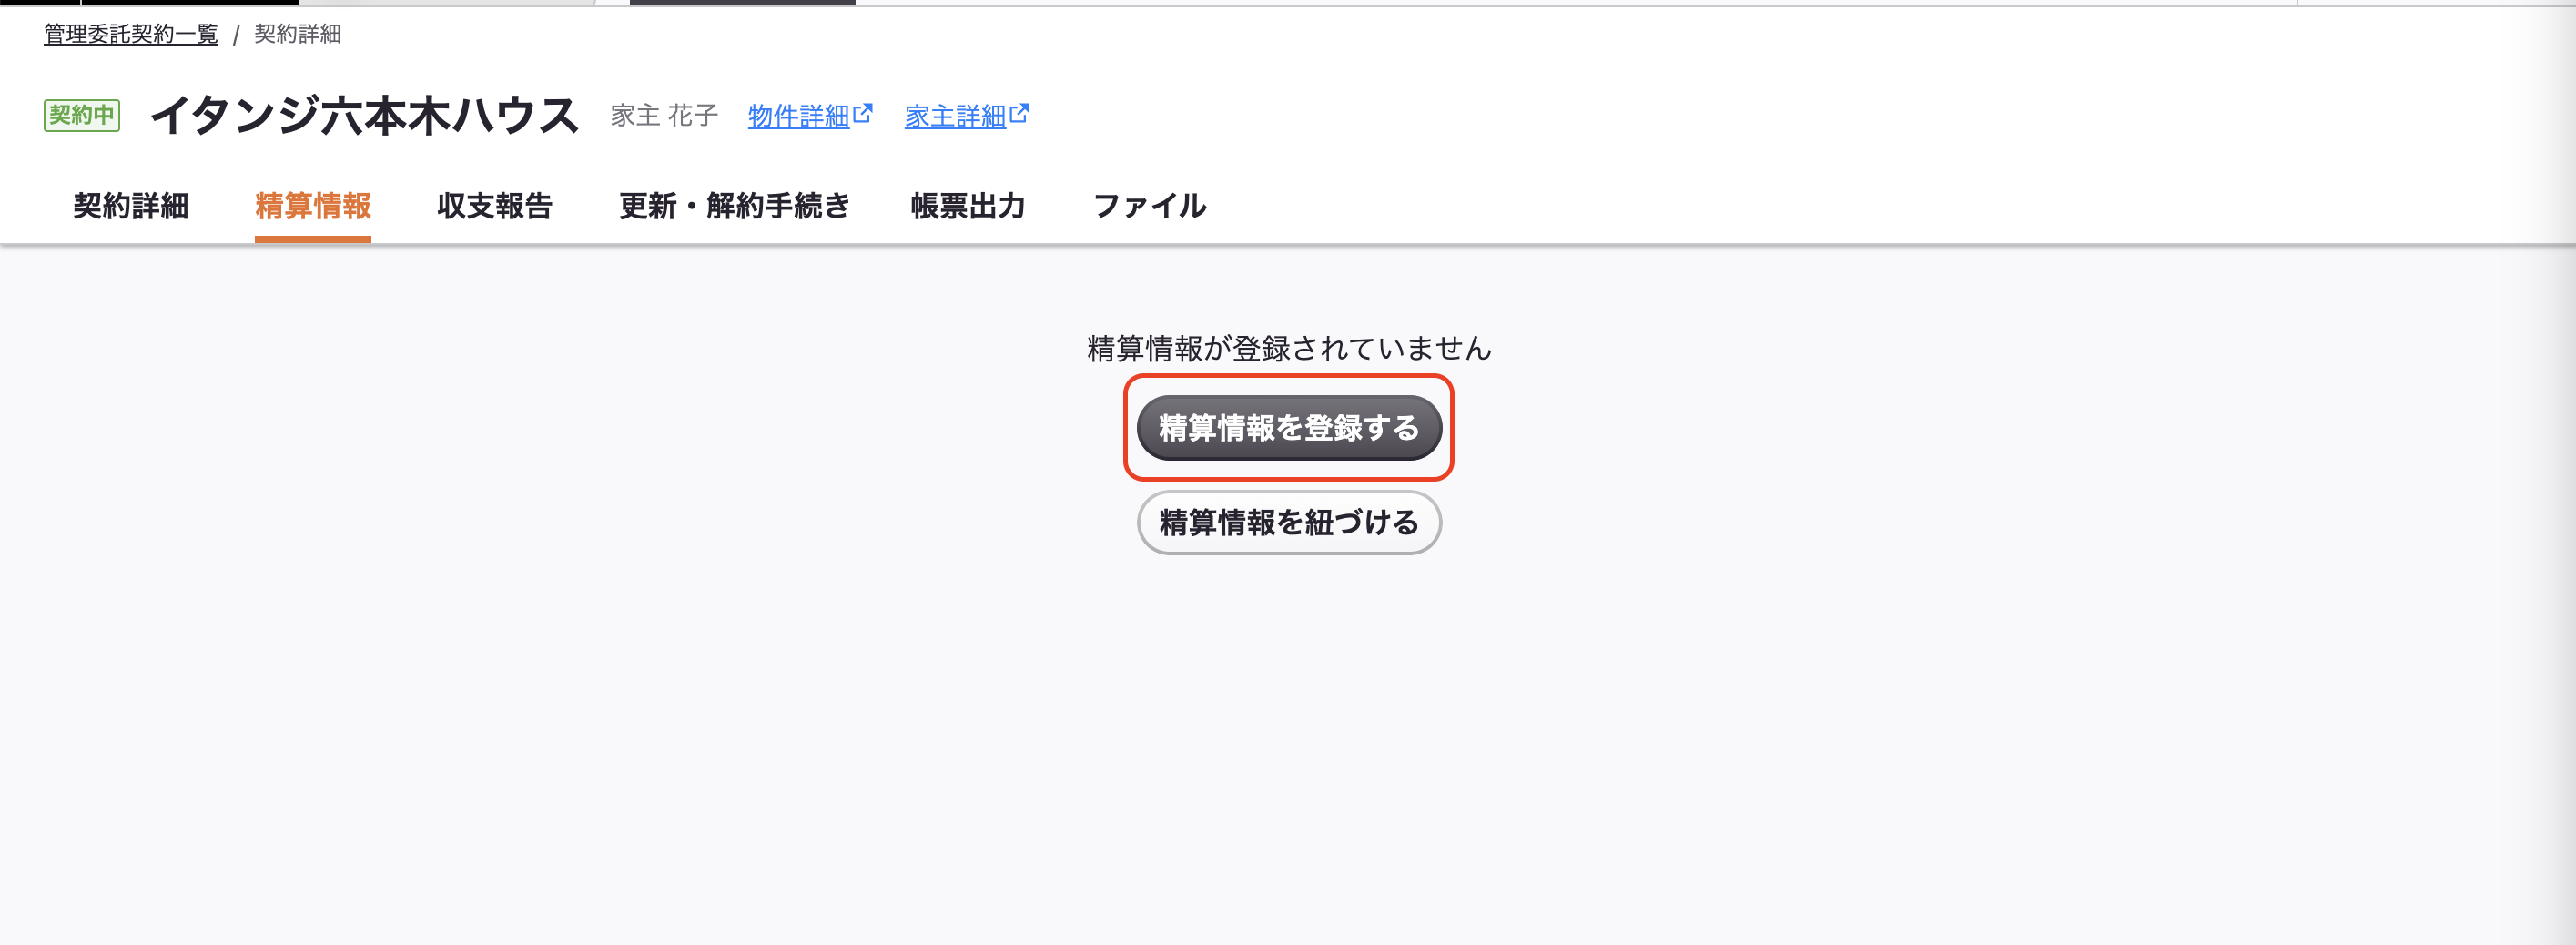Screen dimensions: 2576x945
Task: Show the ファイル tab
Action: point(1150,205)
